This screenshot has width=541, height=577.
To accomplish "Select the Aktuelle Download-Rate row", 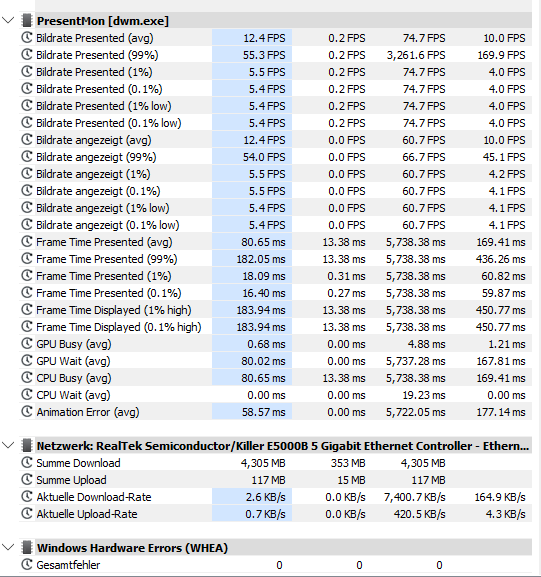I will 275,497.
